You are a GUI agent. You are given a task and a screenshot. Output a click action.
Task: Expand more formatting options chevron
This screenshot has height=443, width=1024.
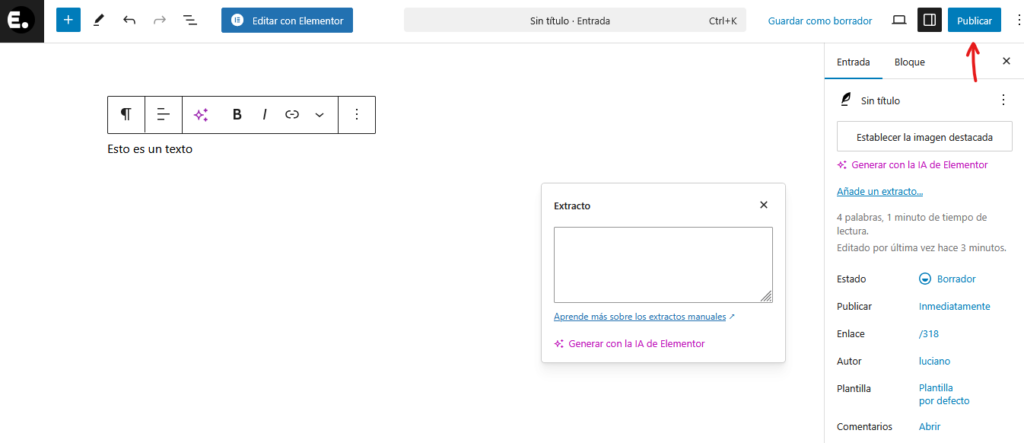tap(320, 114)
